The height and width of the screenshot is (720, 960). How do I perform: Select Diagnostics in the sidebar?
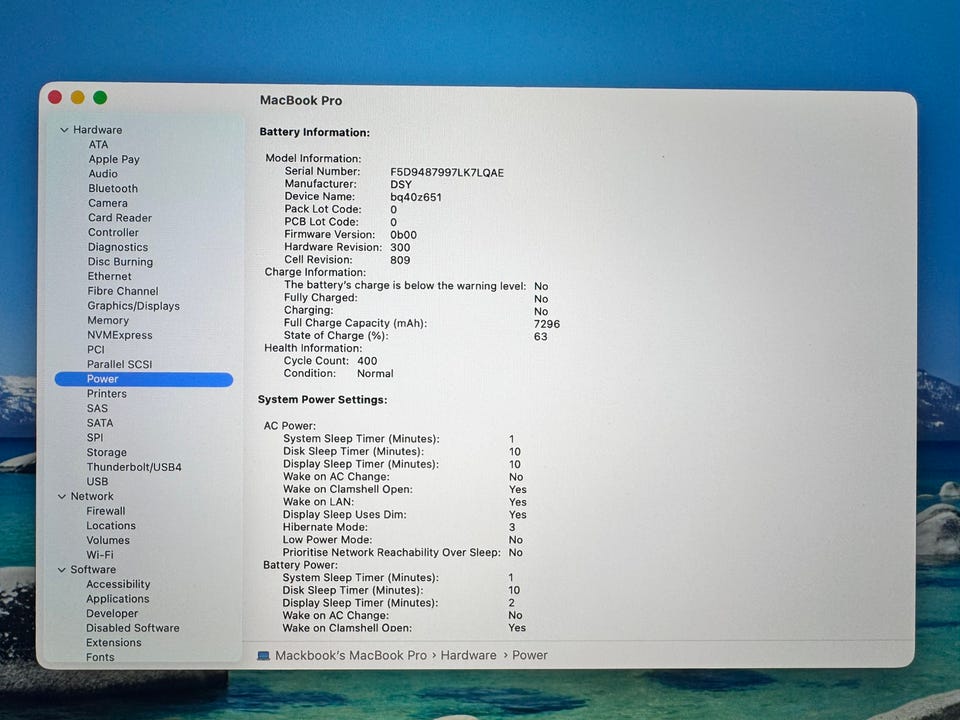(x=118, y=247)
